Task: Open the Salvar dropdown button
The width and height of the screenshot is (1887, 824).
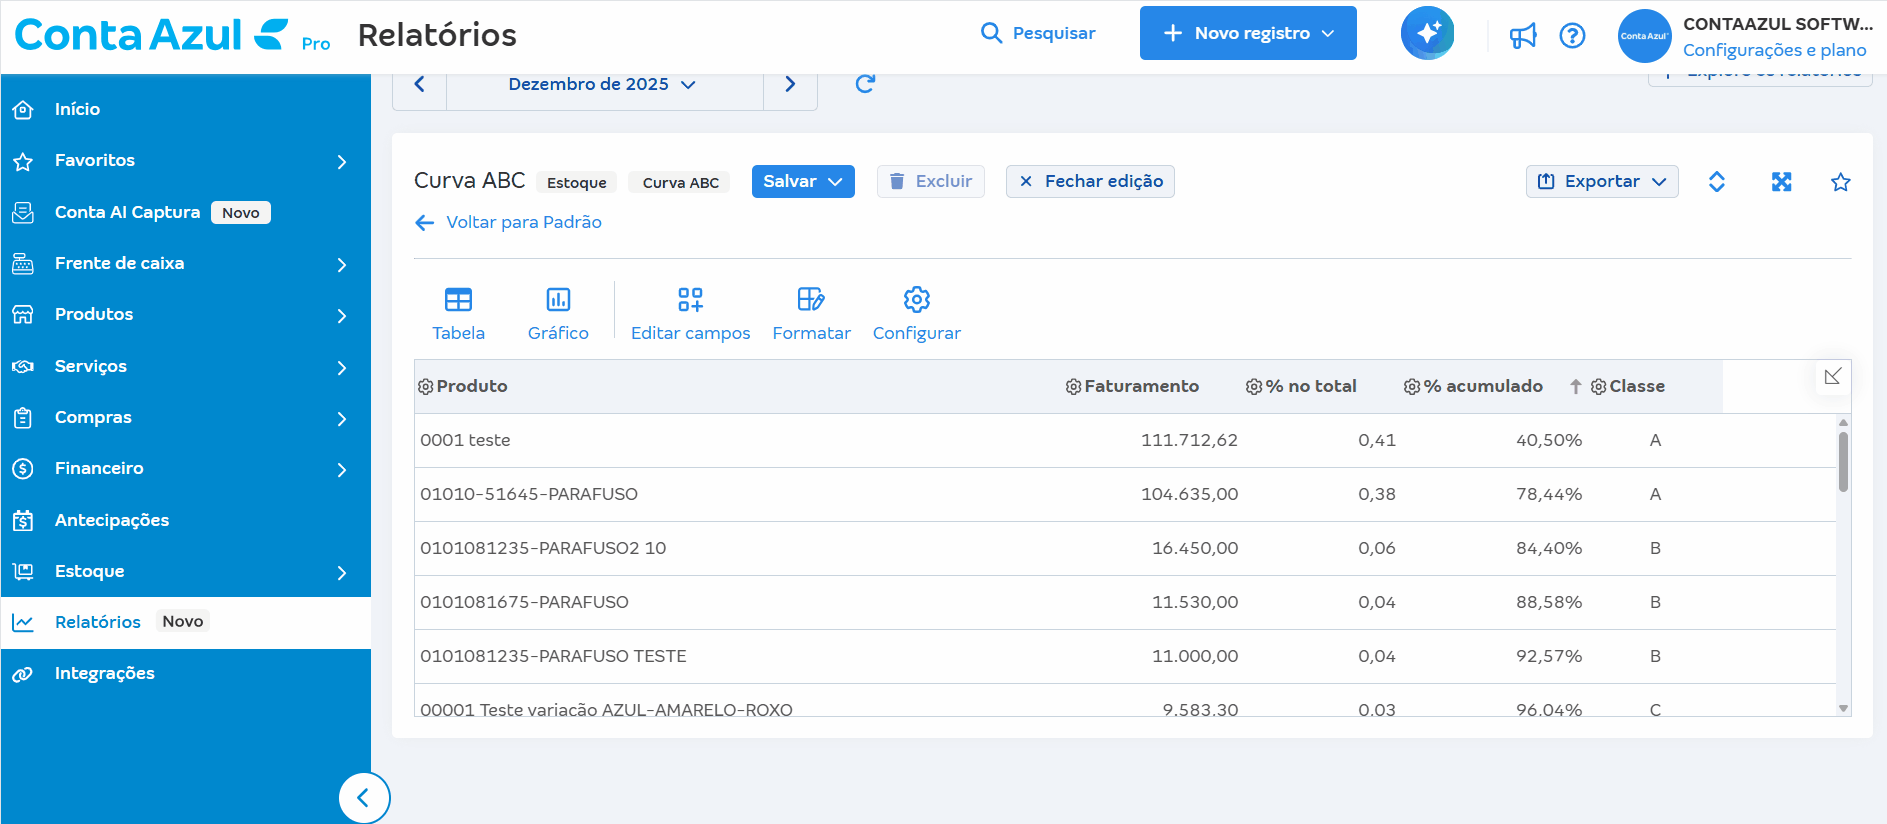Action: [x=803, y=182]
